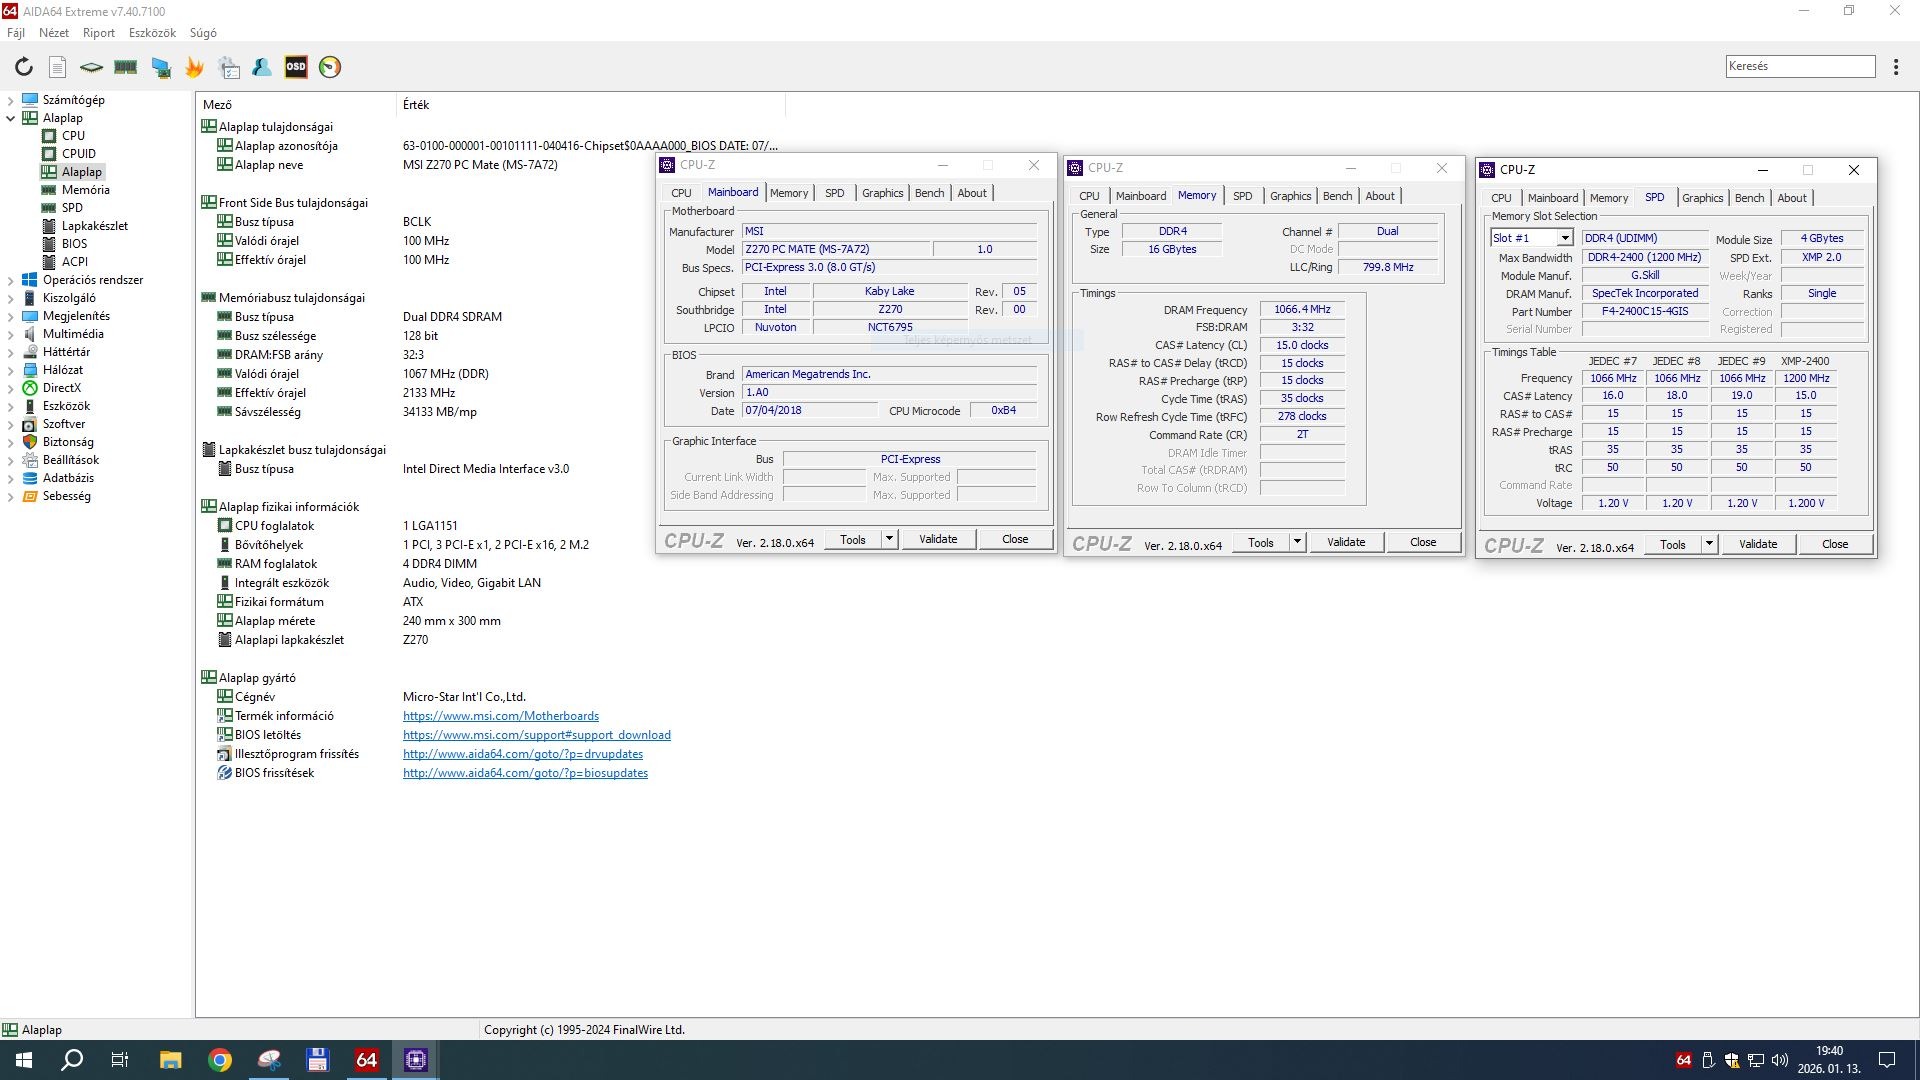Launch the flame stability test icon
1920x1080 pixels.
click(x=194, y=67)
